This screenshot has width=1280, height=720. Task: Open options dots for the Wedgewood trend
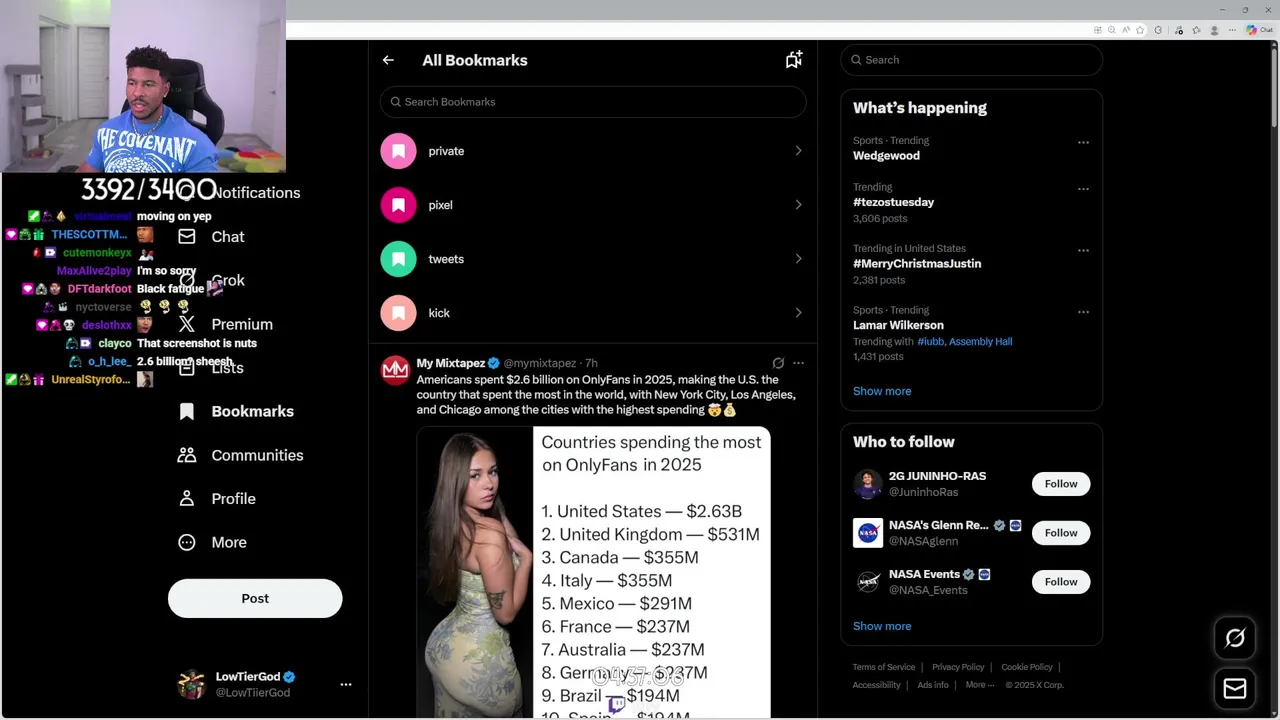tap(1083, 142)
